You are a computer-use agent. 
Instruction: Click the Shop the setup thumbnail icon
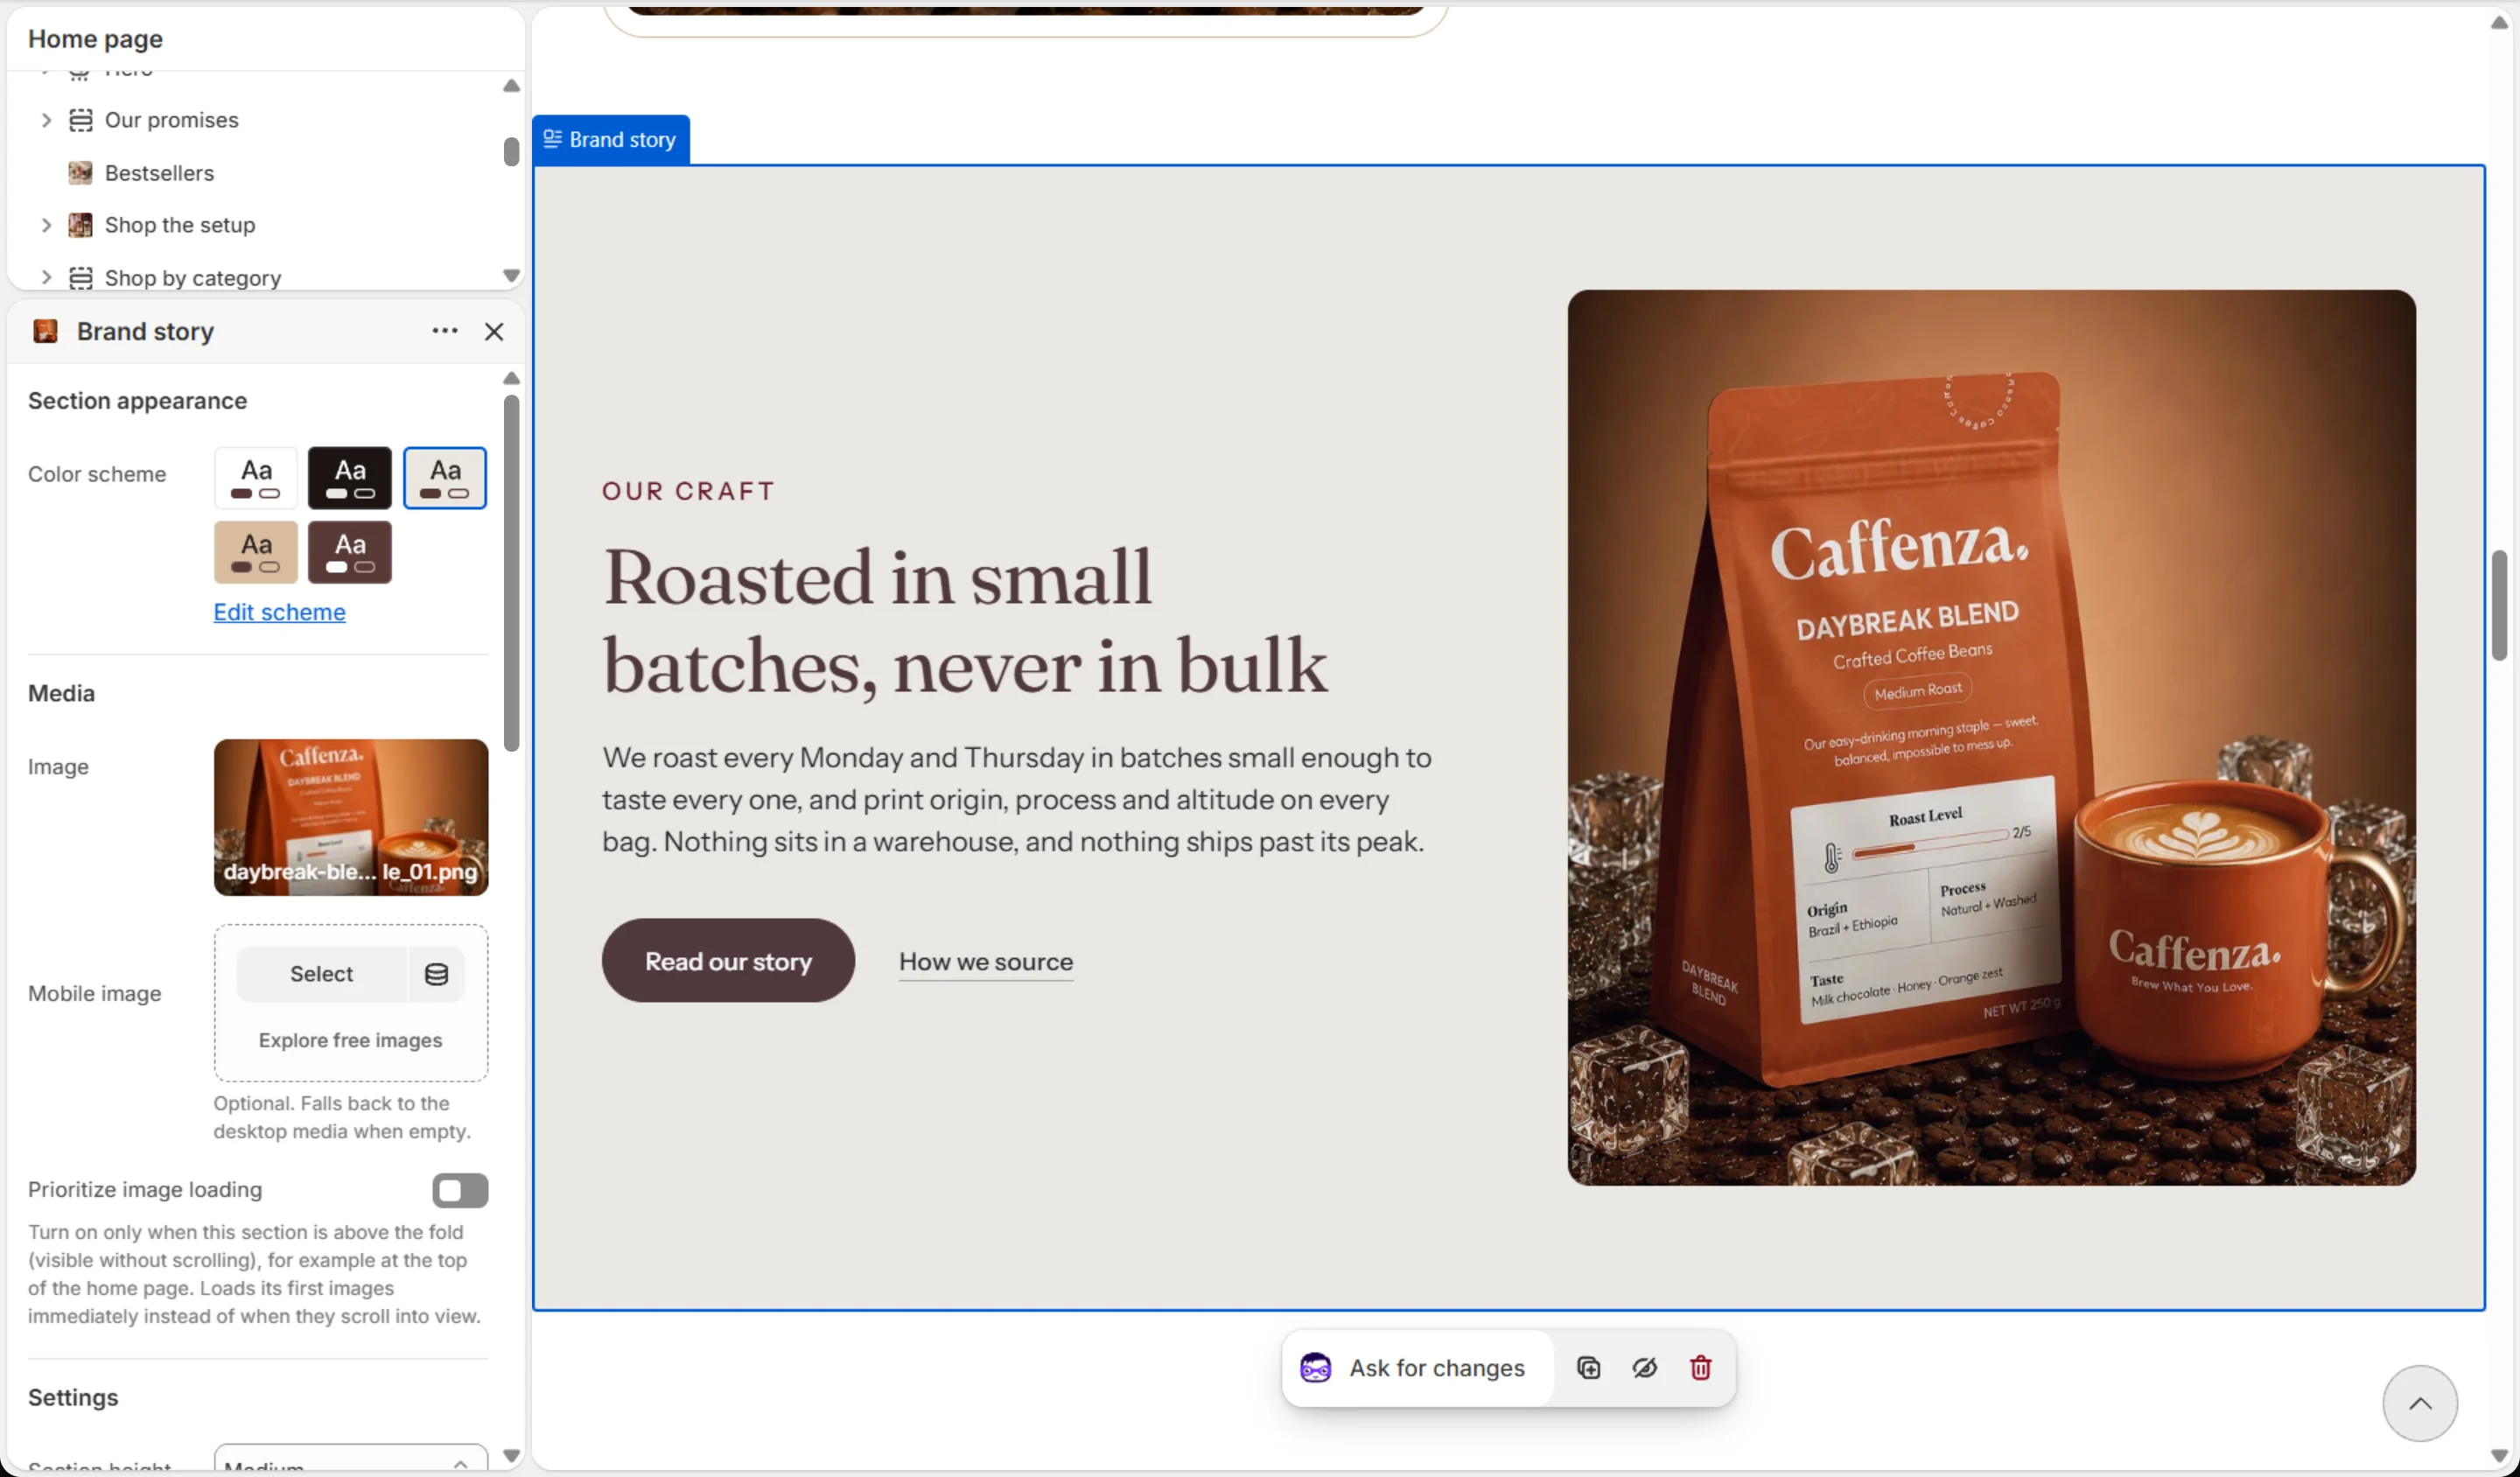pos(80,225)
